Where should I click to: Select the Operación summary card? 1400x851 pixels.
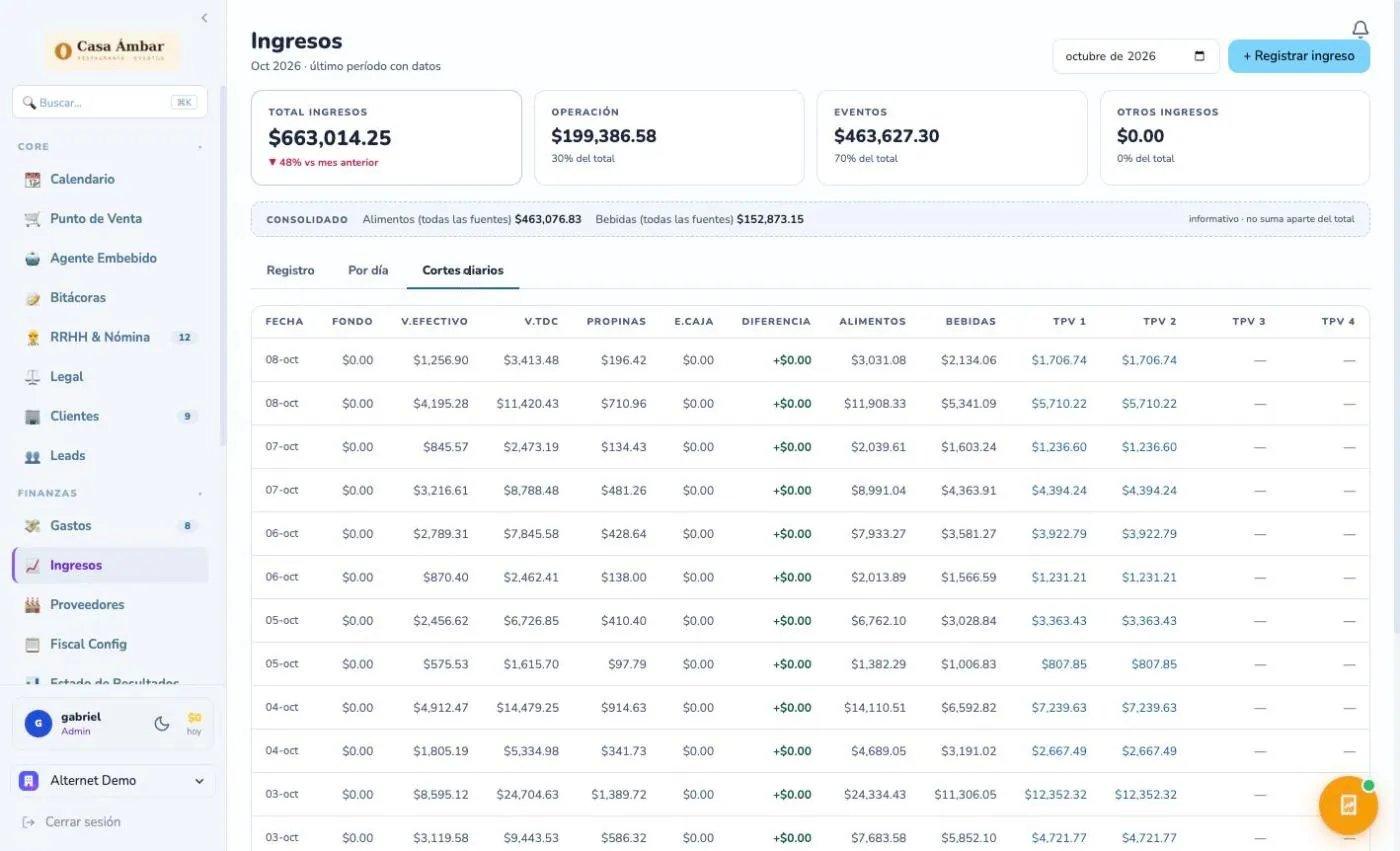tap(669, 138)
